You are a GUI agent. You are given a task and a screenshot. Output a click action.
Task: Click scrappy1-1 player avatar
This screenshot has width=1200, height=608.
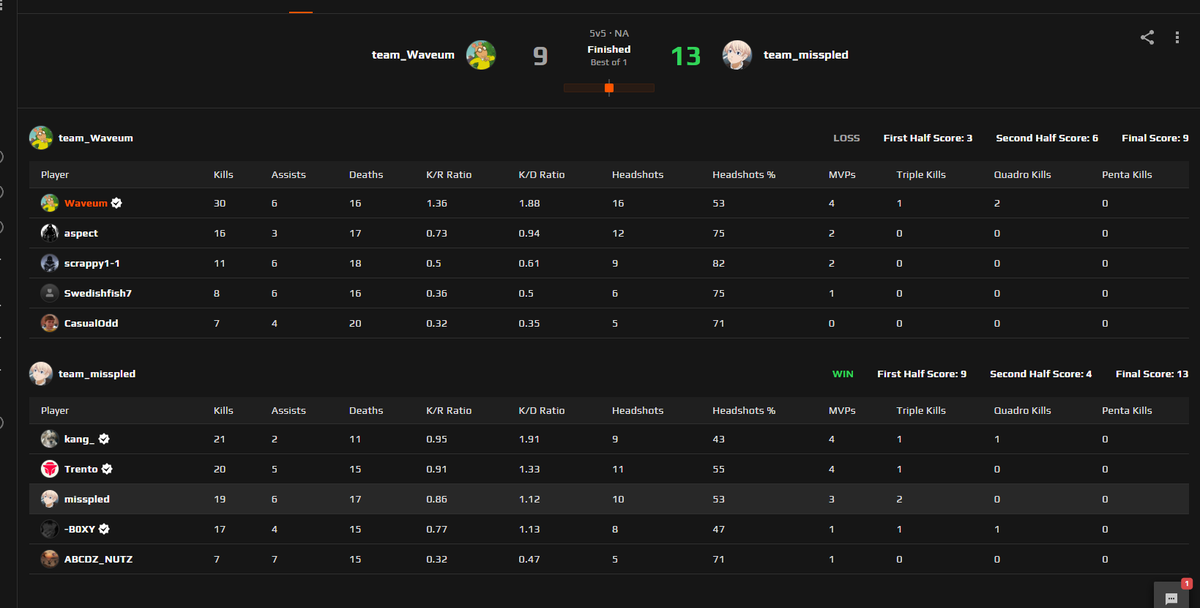point(49,263)
